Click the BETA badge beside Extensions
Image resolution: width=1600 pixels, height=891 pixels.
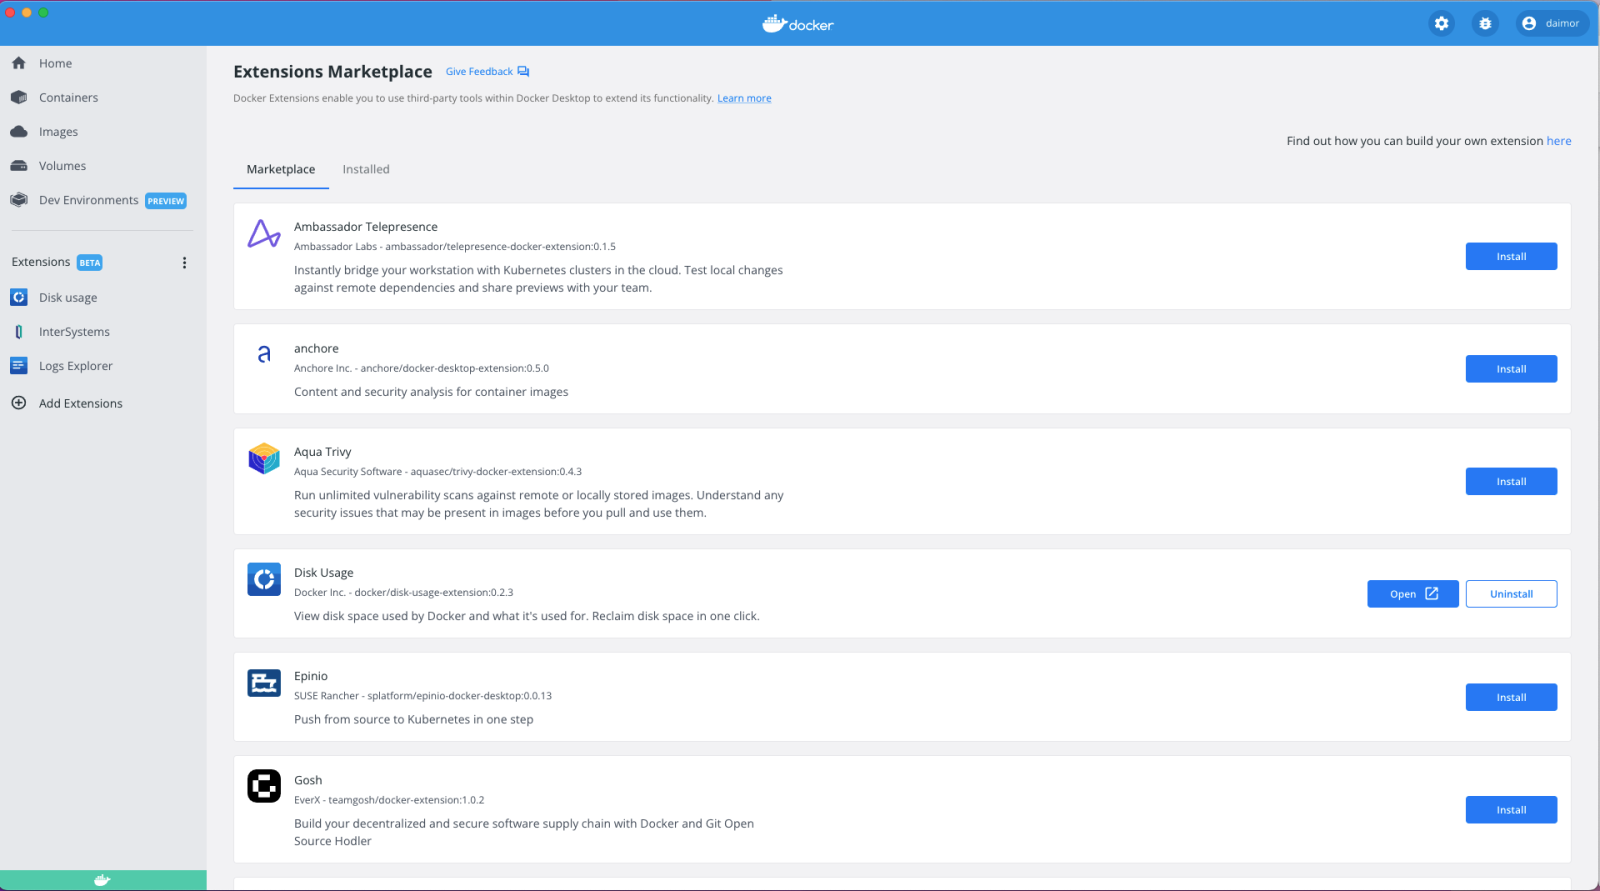click(90, 263)
